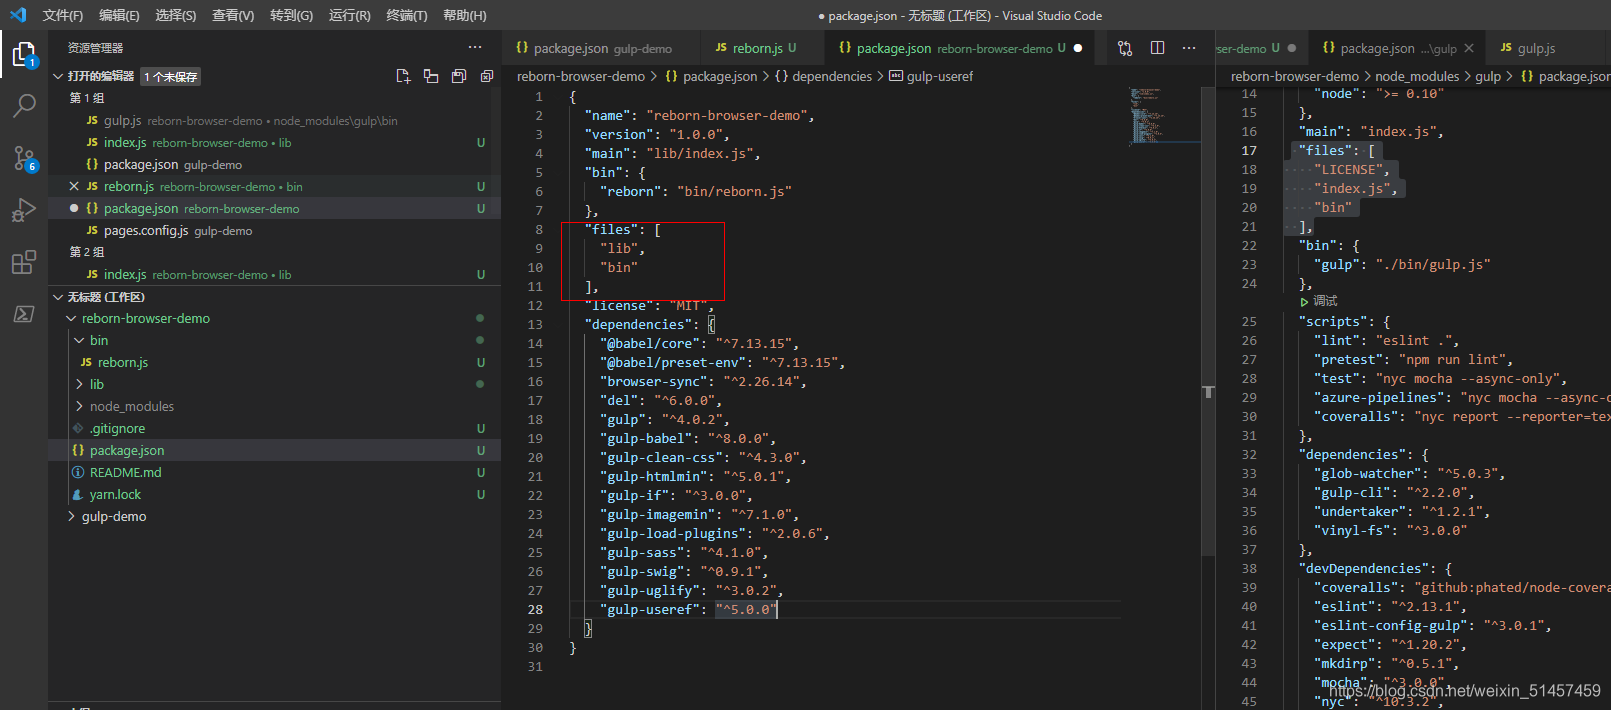Open the 帮助(H) menu
This screenshot has height=710, width=1611.
click(464, 15)
